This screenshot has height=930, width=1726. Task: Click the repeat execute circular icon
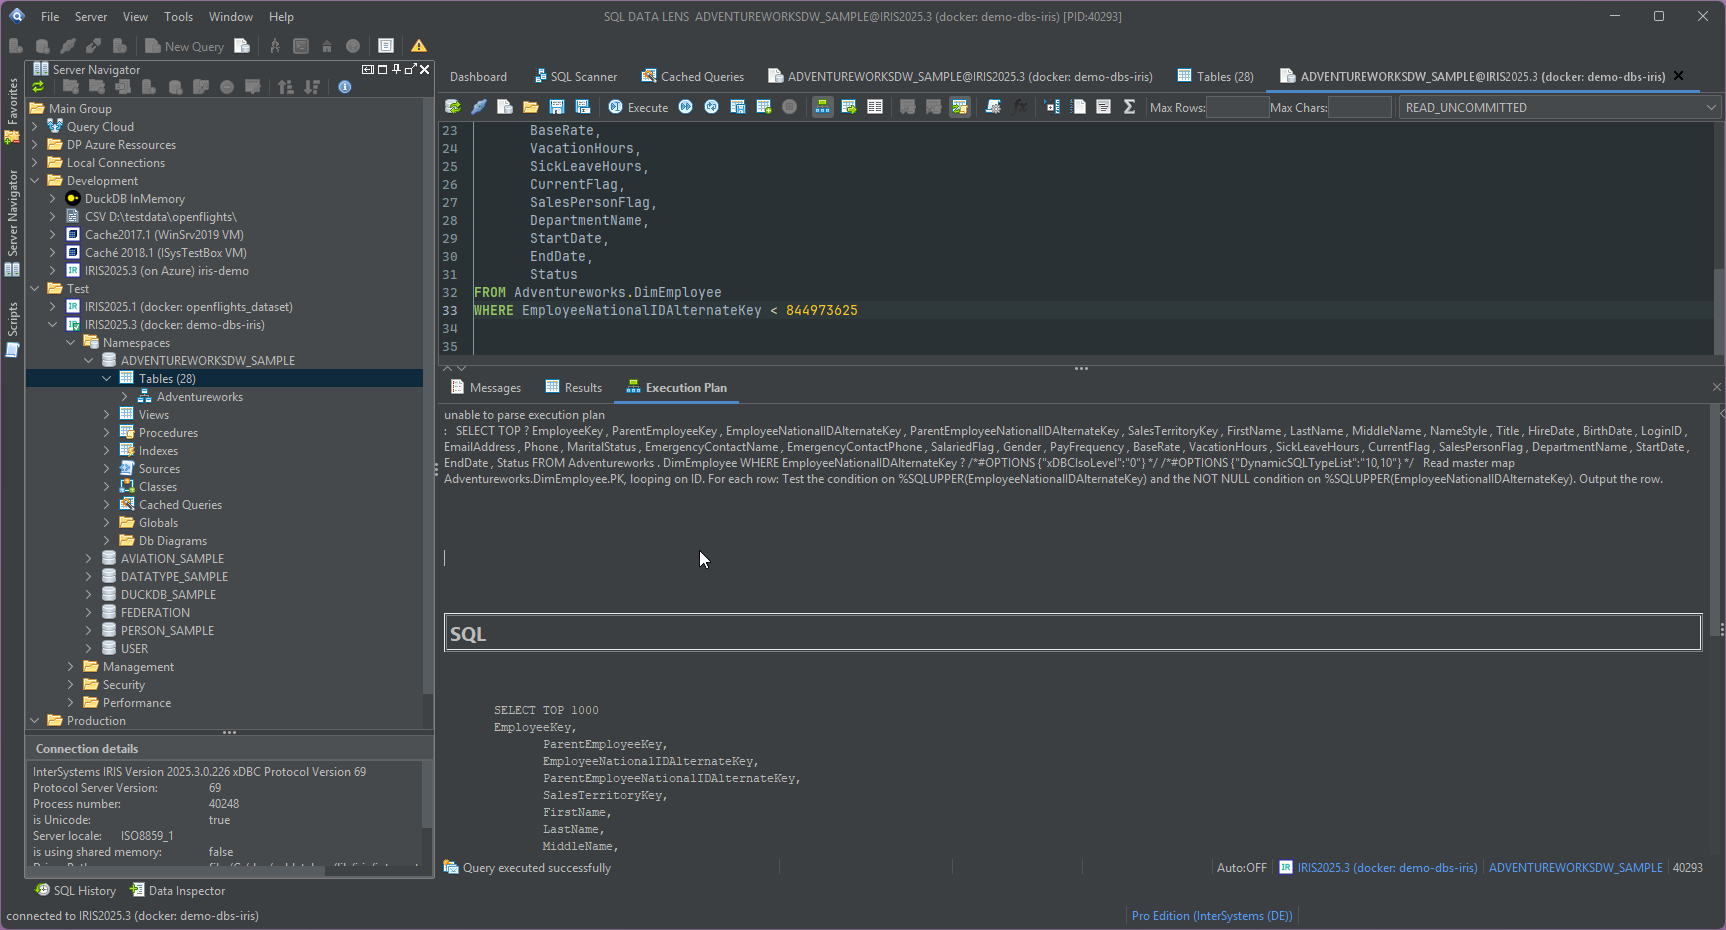click(712, 107)
